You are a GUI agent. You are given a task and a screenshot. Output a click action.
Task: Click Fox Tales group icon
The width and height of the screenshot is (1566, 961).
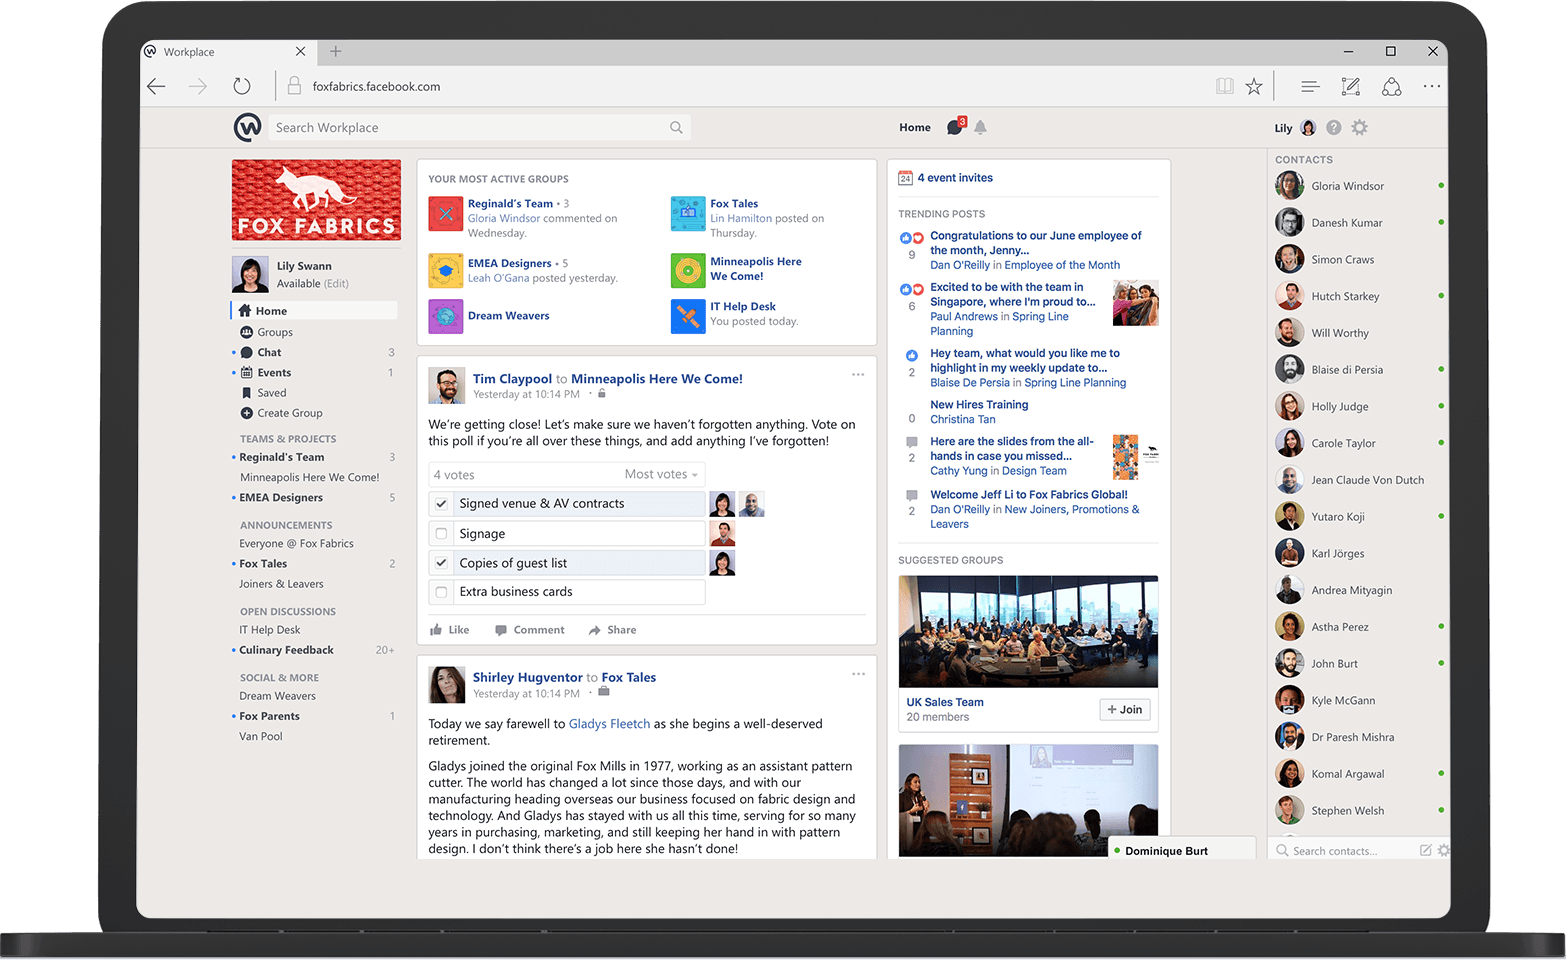point(688,214)
